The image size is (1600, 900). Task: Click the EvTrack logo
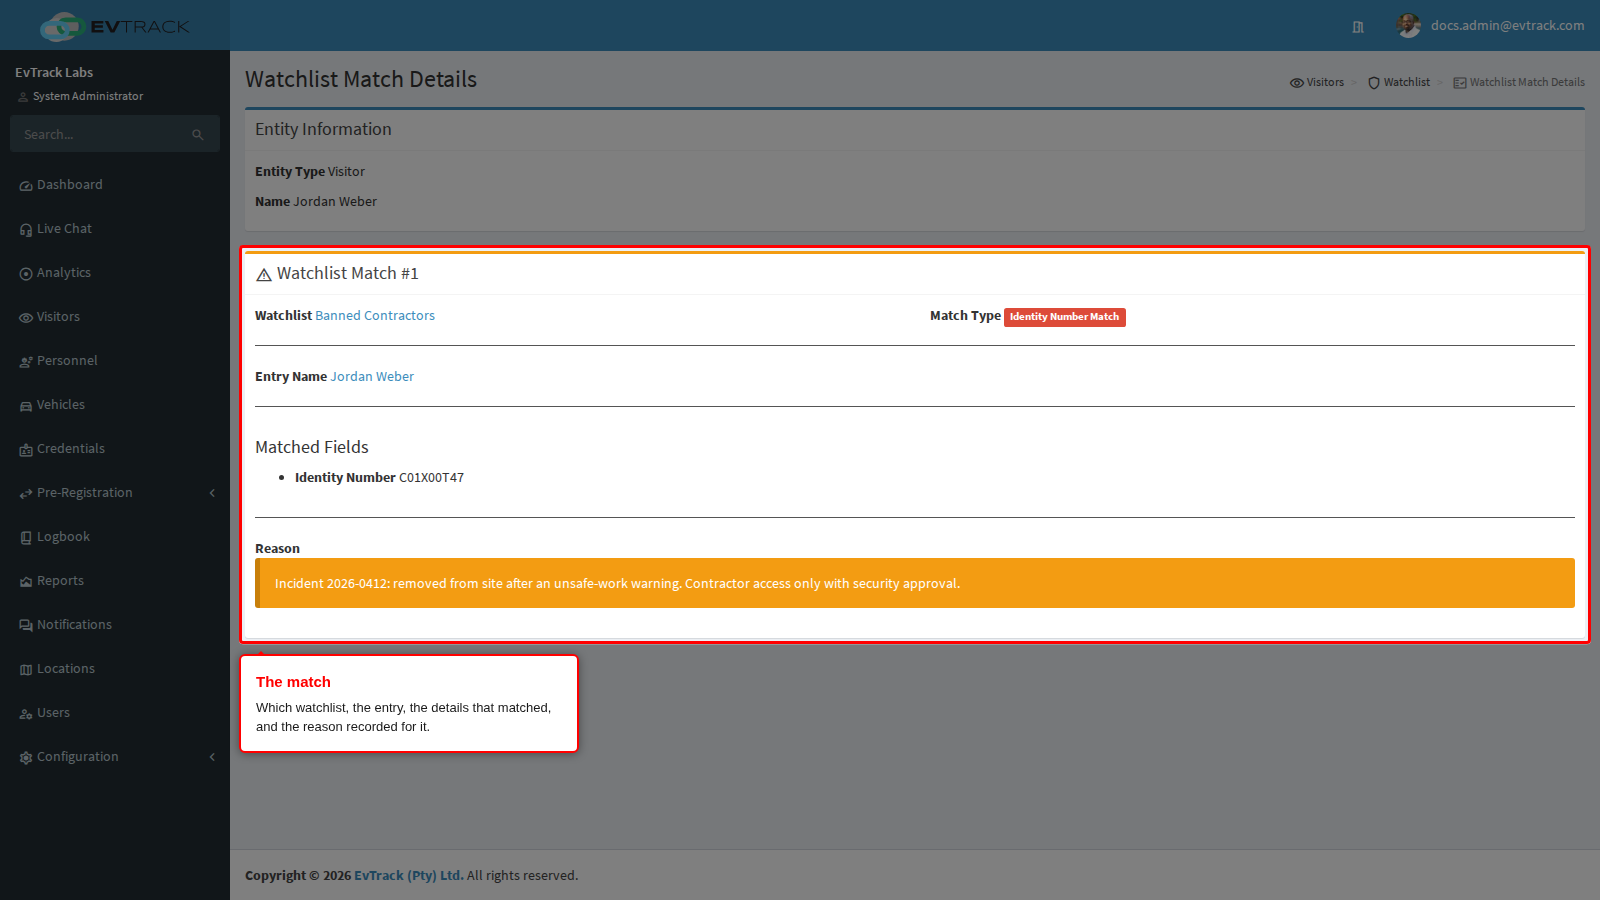point(114,26)
